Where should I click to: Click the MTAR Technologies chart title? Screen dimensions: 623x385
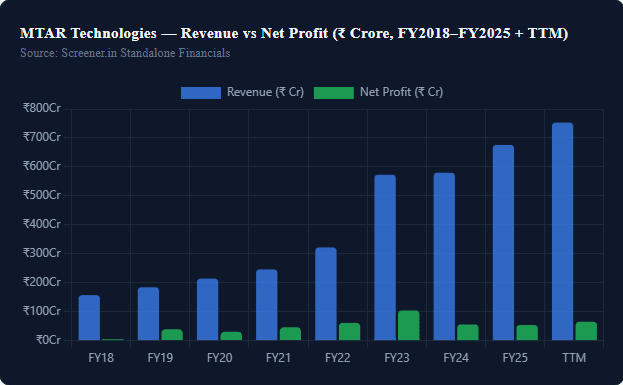pyautogui.click(x=294, y=33)
